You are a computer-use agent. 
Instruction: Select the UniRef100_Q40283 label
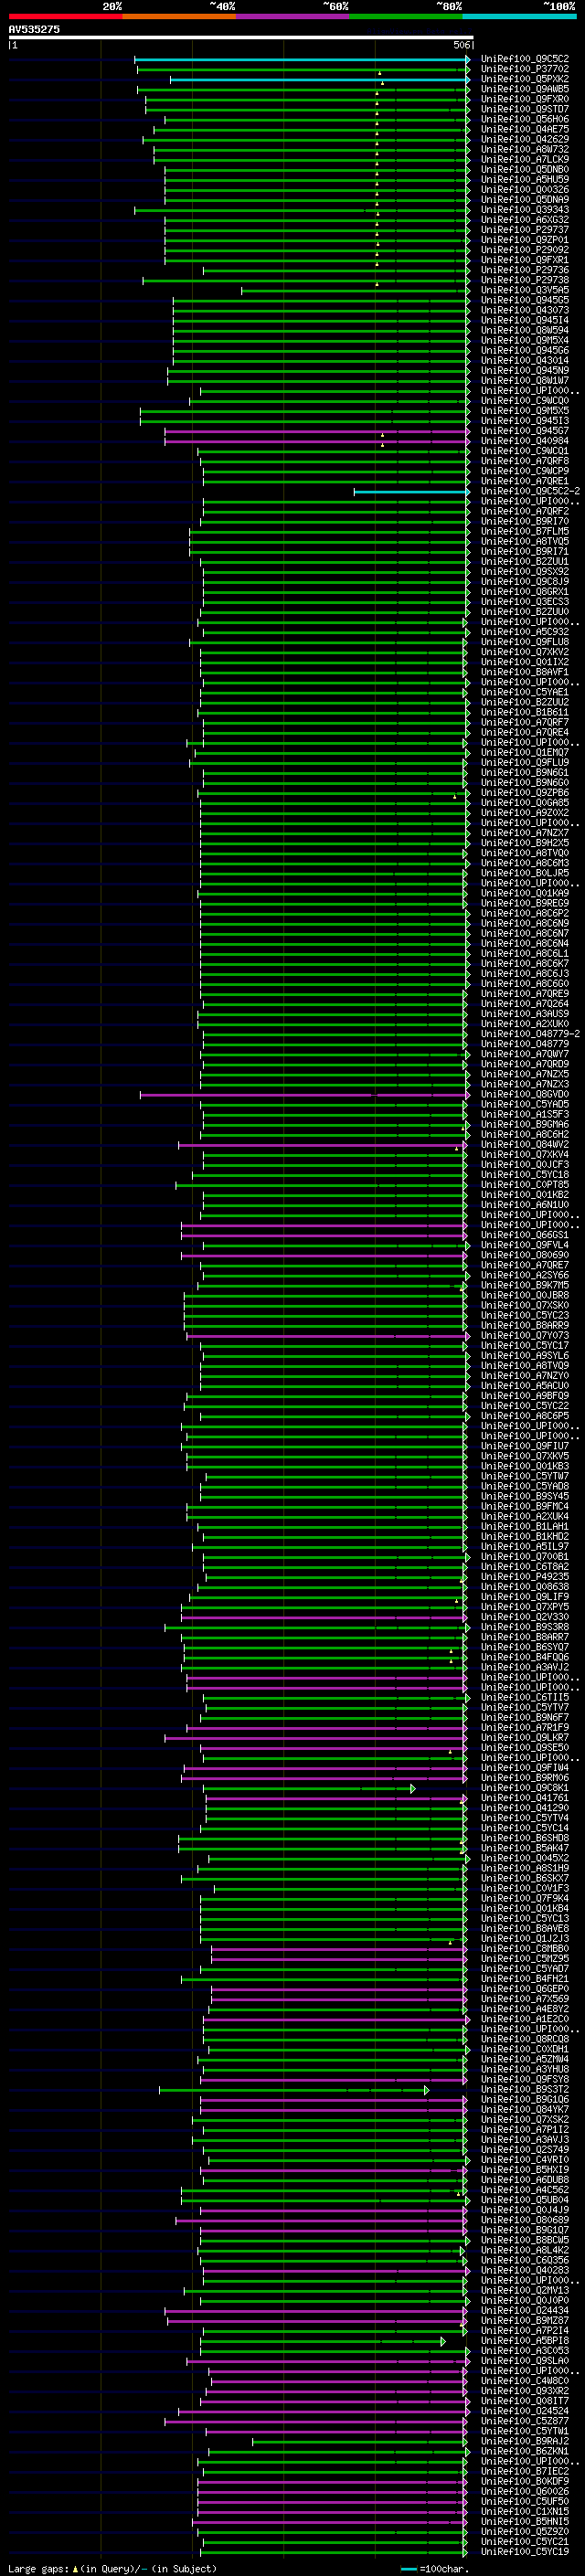pos(525,2270)
